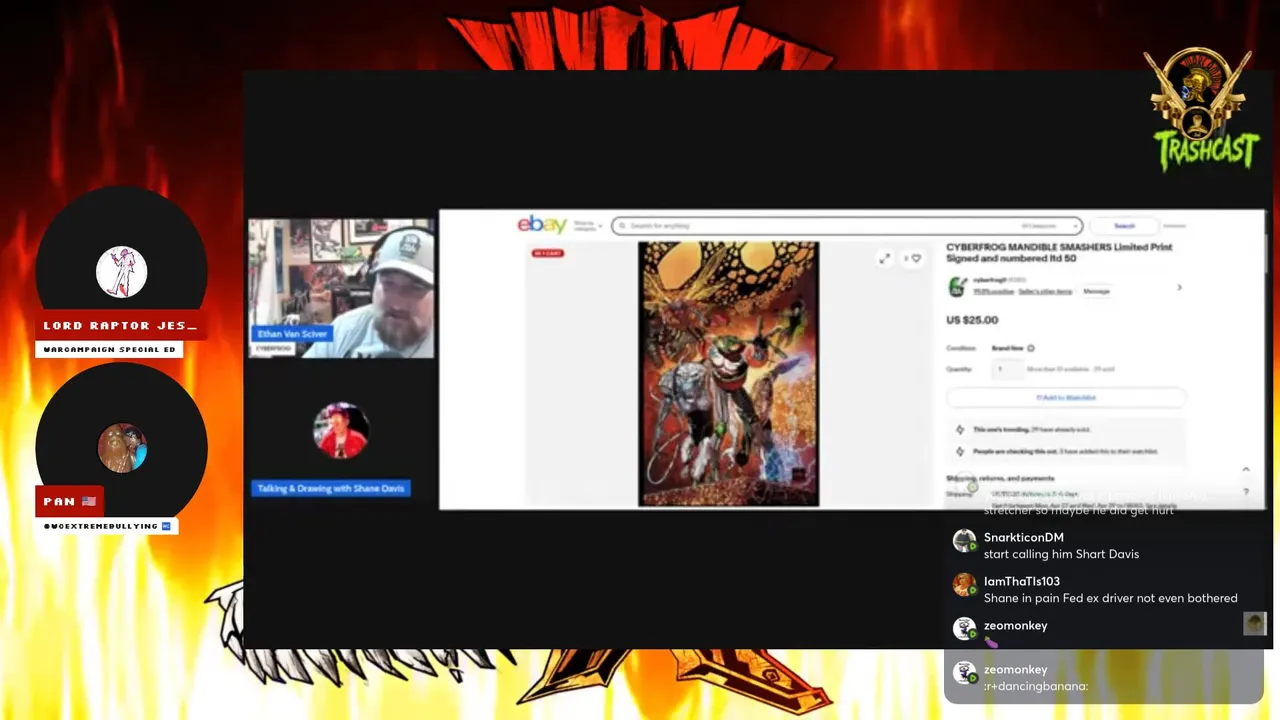Click the CYBERFROG MANDIBLE SMASHERS title
The height and width of the screenshot is (720, 1280).
point(1059,252)
